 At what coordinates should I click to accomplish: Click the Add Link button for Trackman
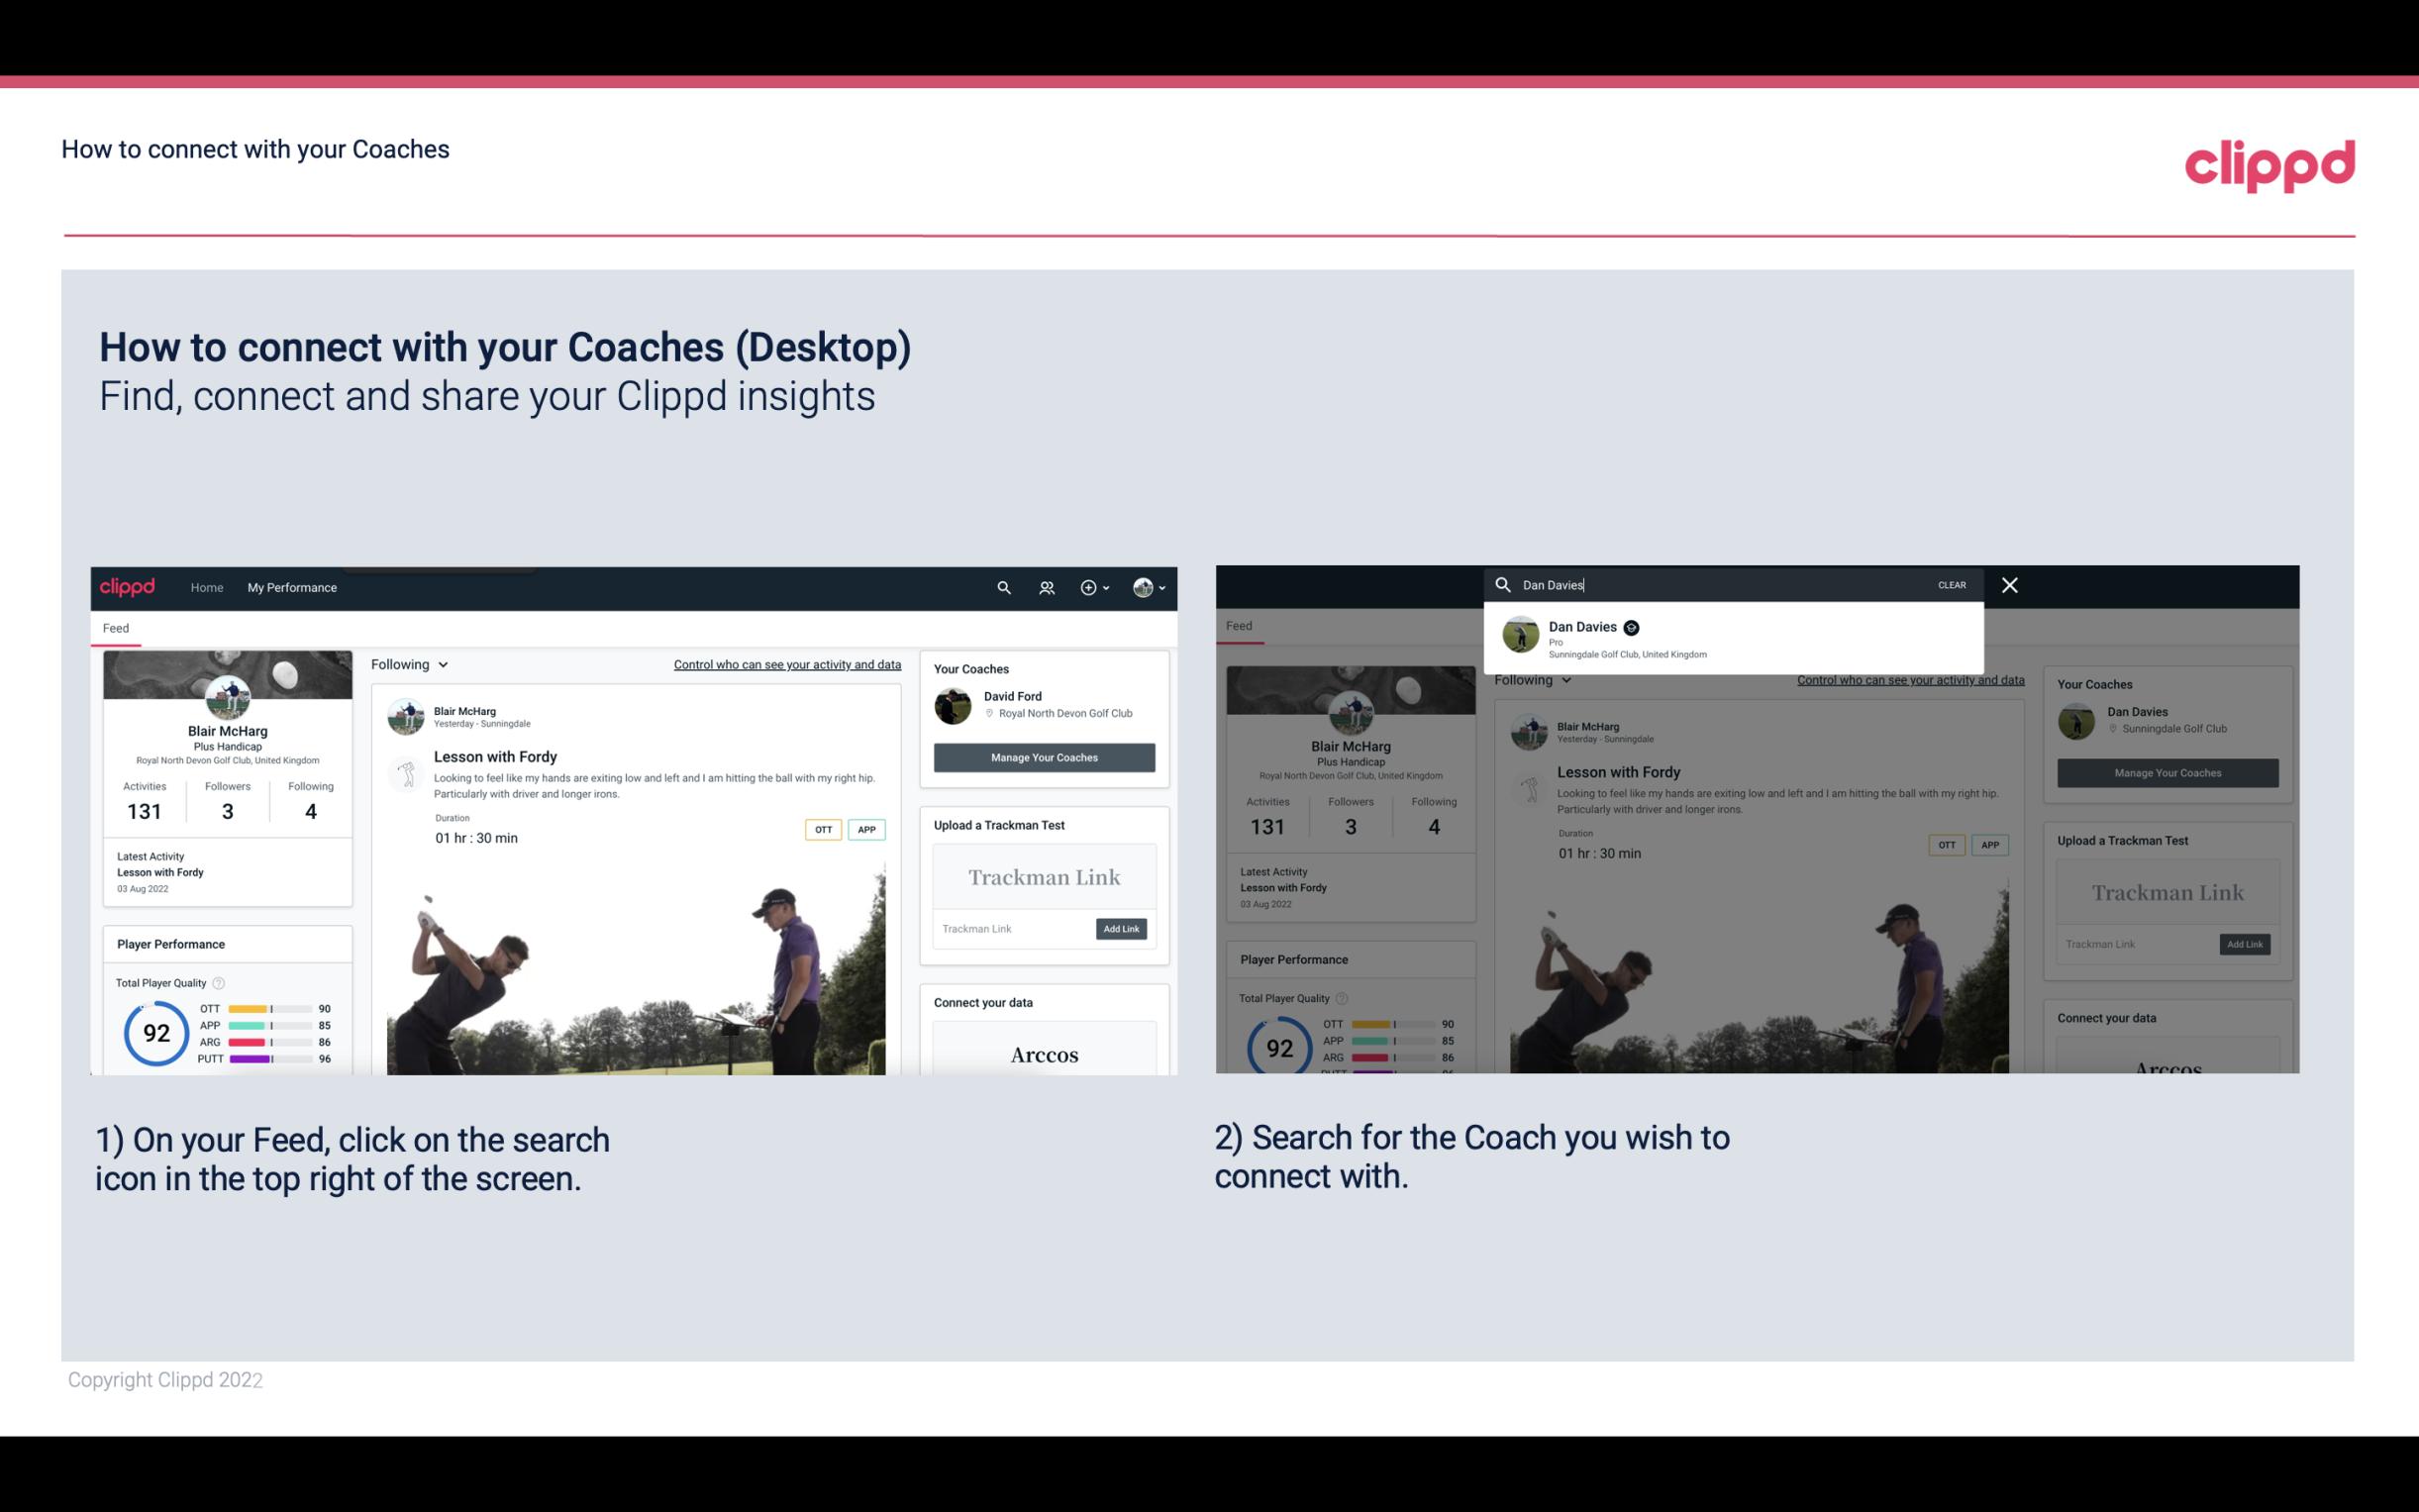(x=1122, y=929)
